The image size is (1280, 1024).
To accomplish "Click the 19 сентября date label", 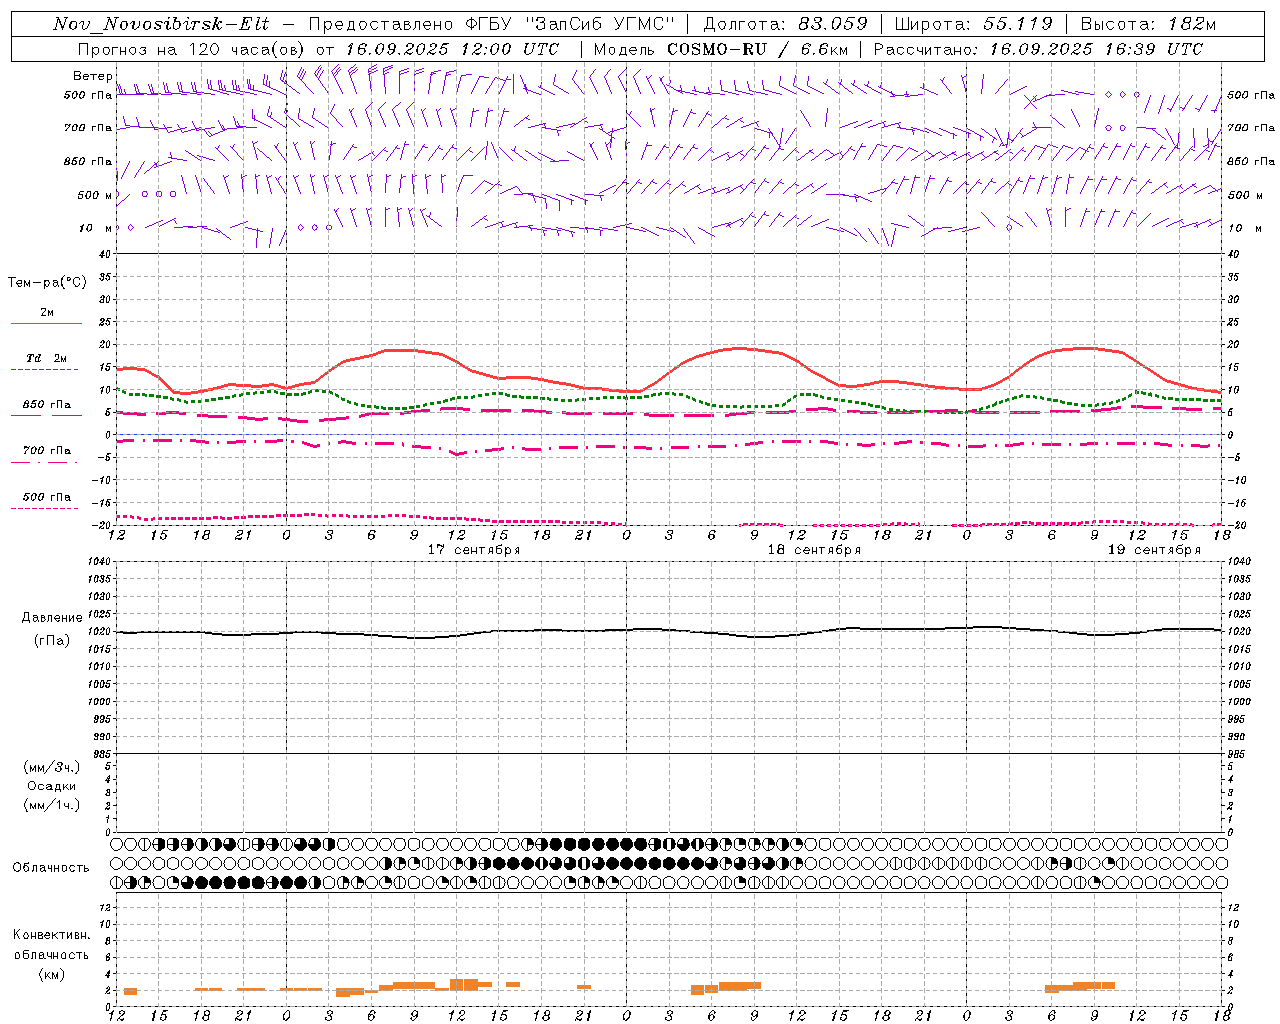I will pos(1154,550).
